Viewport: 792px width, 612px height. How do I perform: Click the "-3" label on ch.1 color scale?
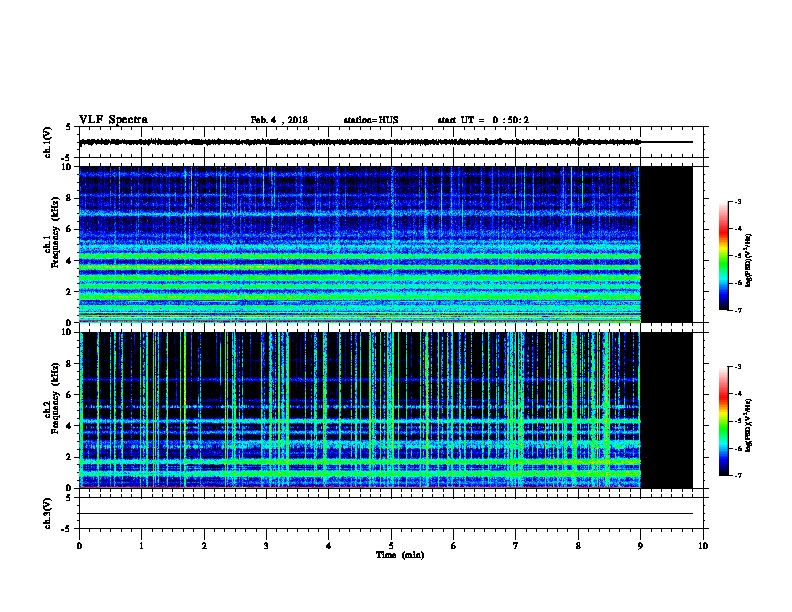click(737, 201)
